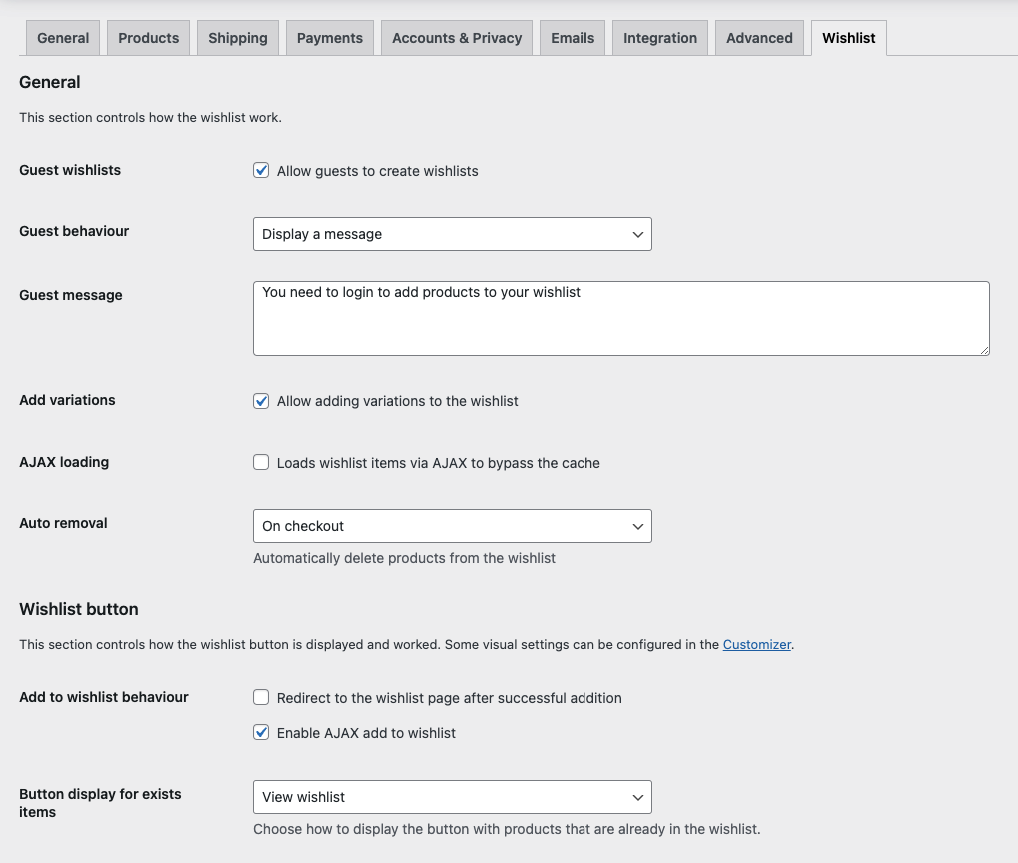
Task: Go to the Payments tab
Action: (330, 38)
